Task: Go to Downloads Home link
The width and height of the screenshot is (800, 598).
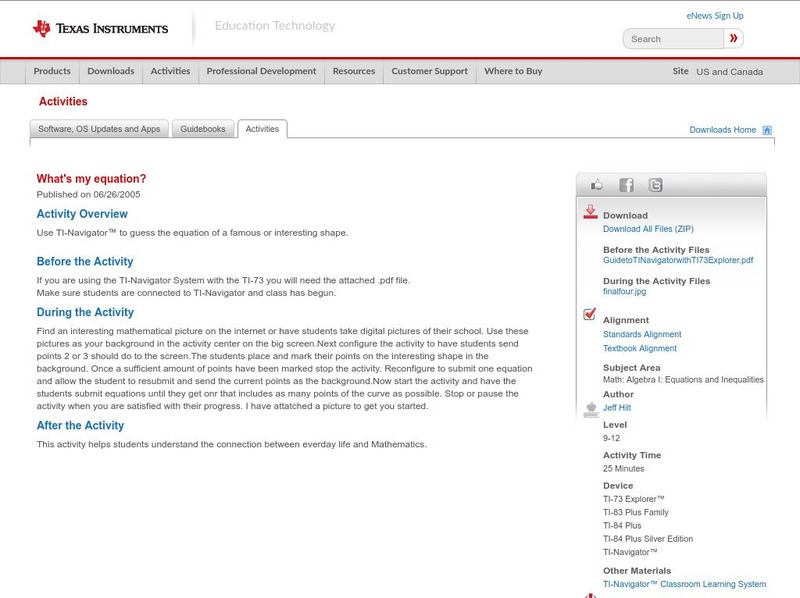Action: pyautogui.click(x=722, y=130)
